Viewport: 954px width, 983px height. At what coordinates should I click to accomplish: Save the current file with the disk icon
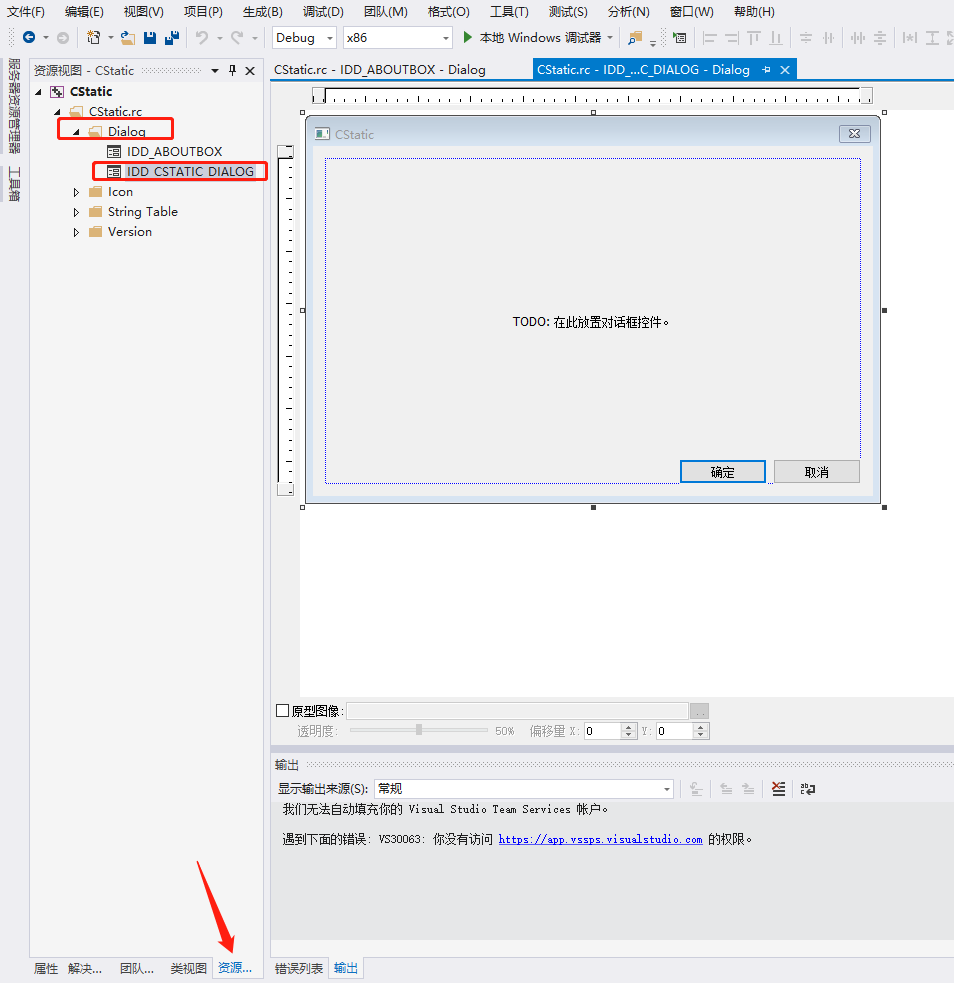click(x=150, y=38)
